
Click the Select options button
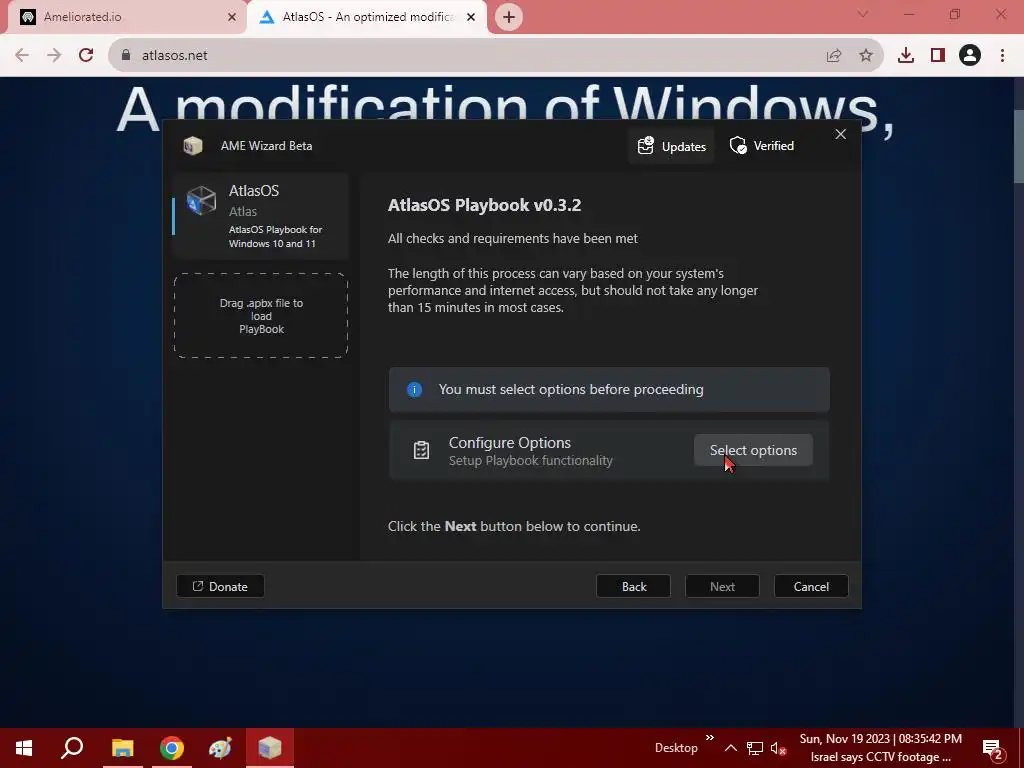[753, 450]
